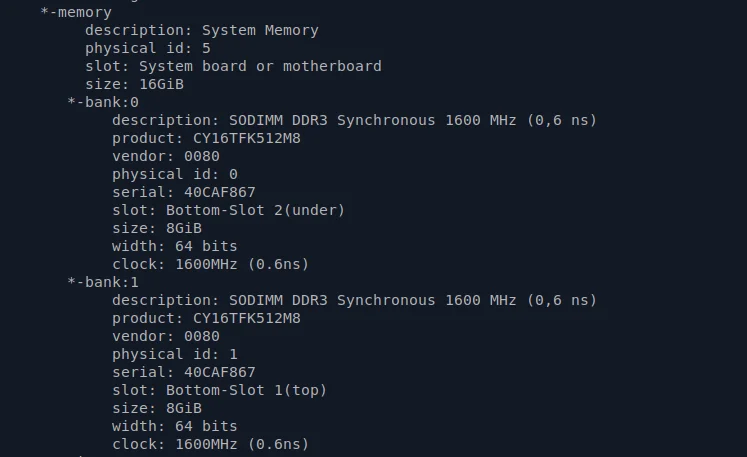
Task: Click the "physical id: 1" line
Action: (174, 354)
